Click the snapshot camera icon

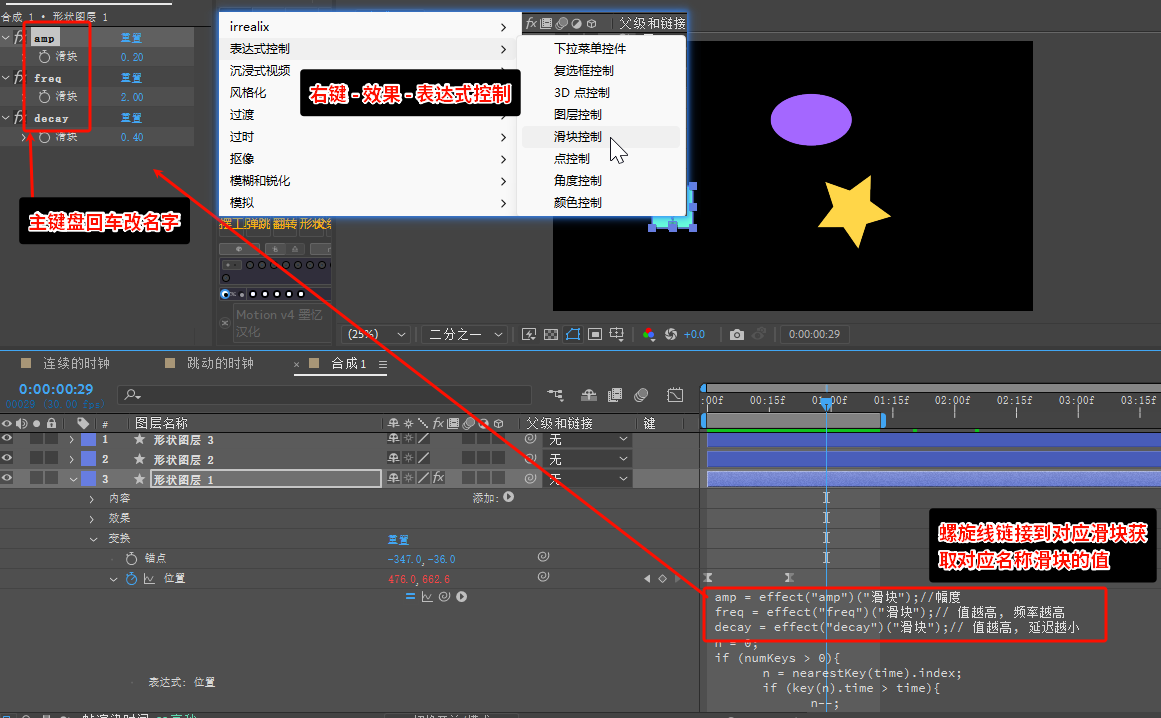click(736, 335)
